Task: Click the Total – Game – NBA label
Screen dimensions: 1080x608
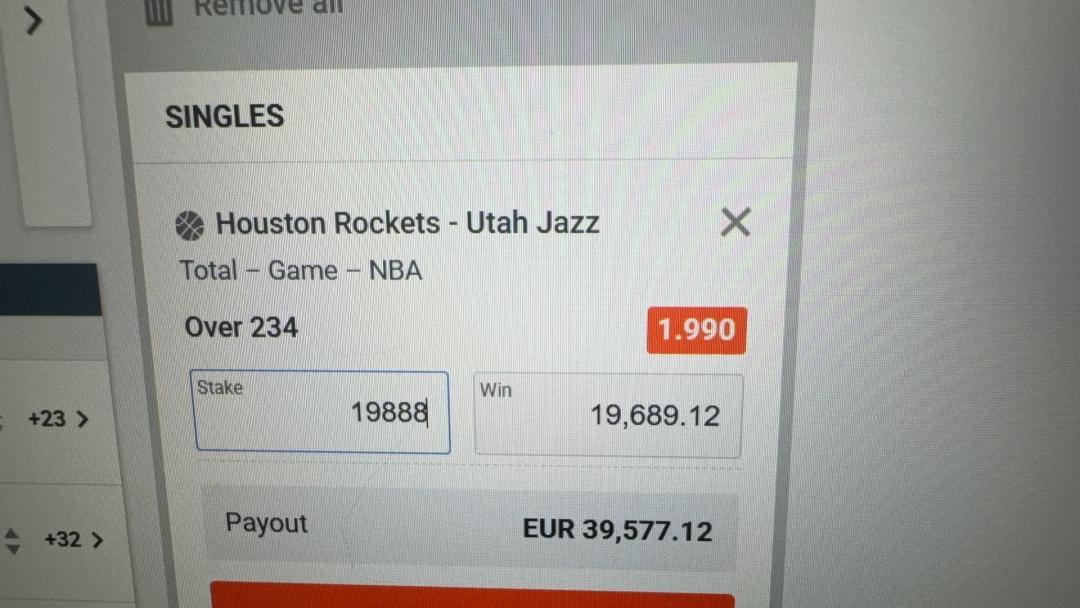Action: click(300, 271)
